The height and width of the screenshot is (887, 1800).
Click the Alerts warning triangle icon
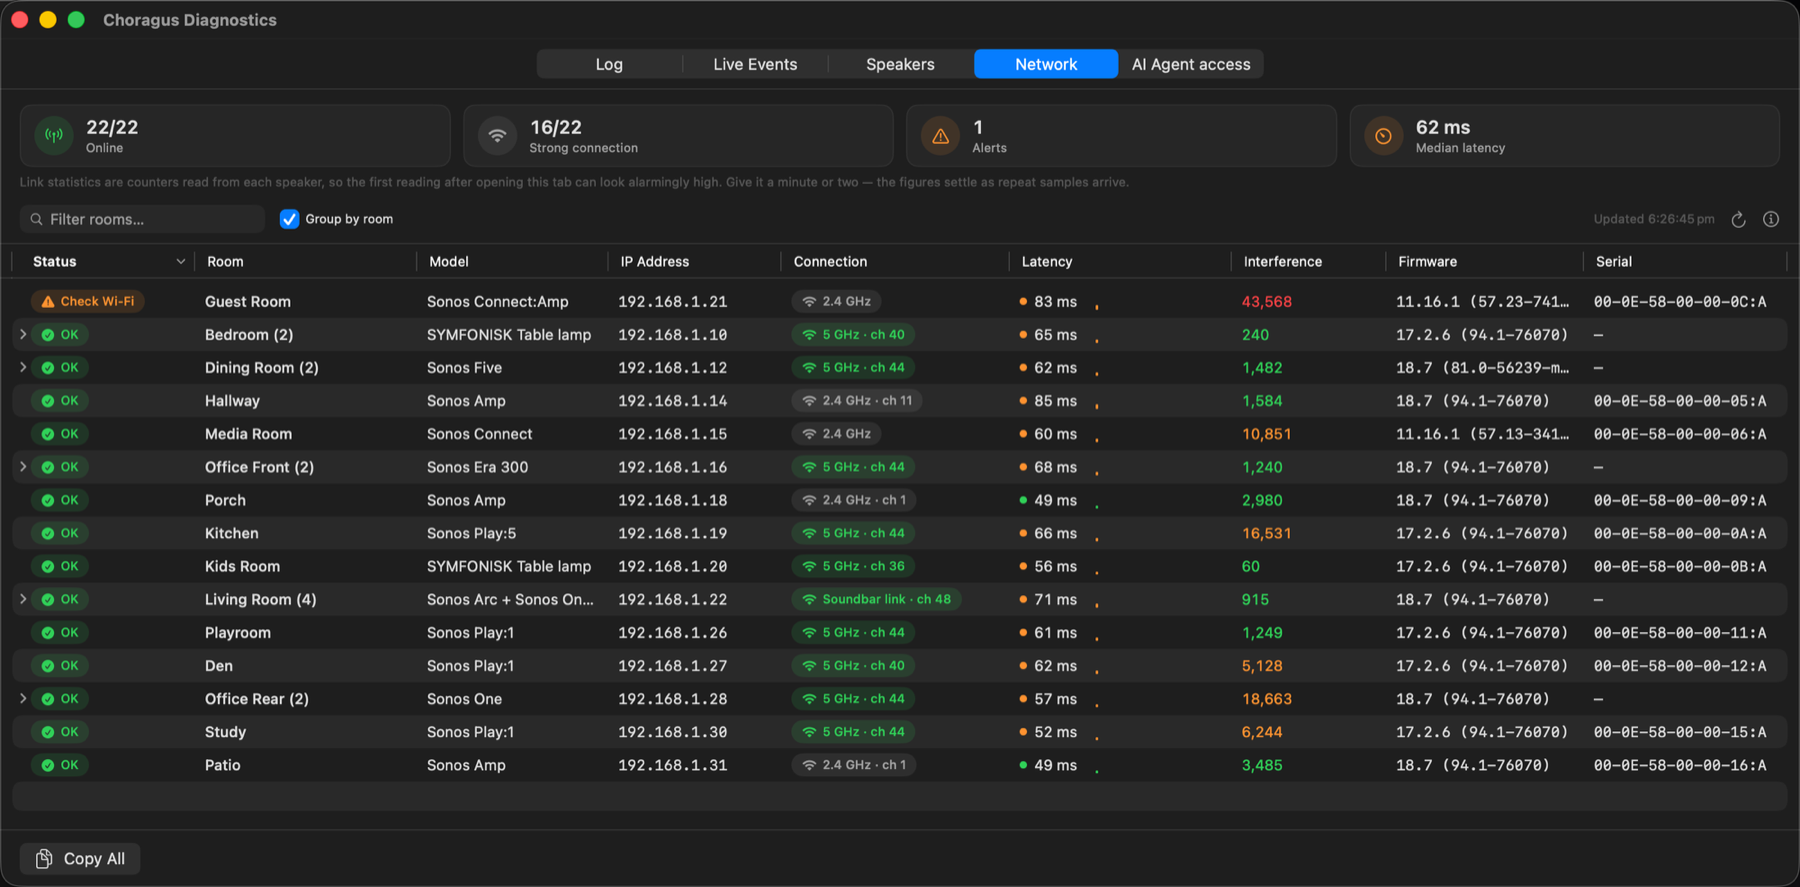[940, 136]
